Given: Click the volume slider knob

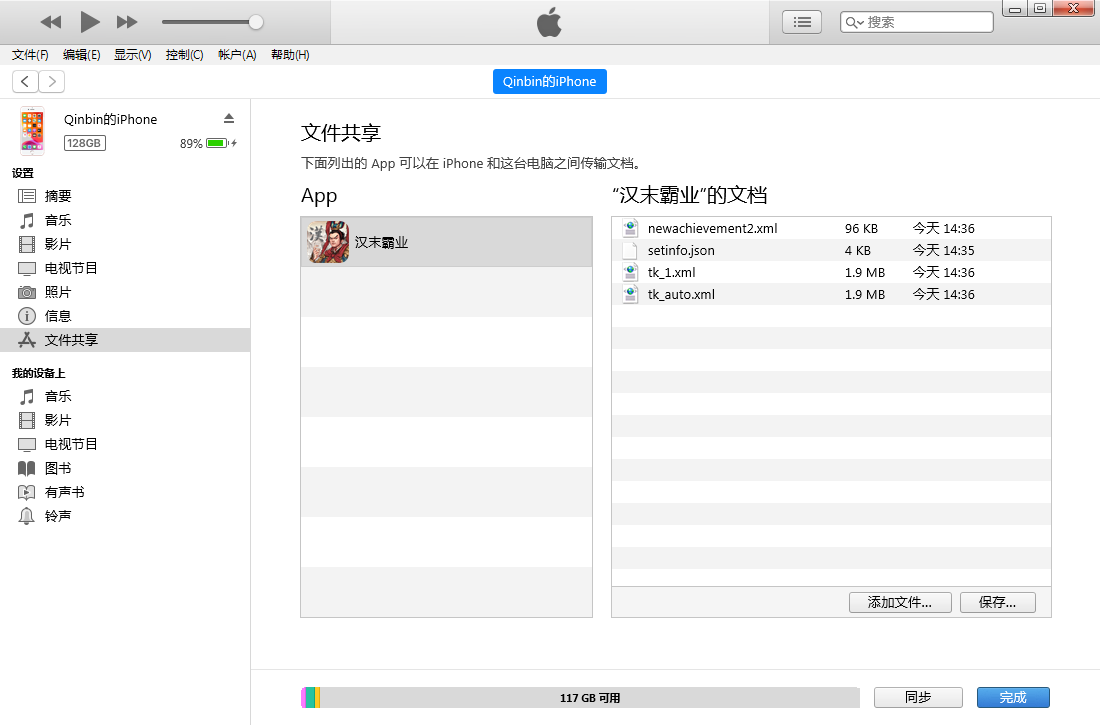Looking at the screenshot, I should pyautogui.click(x=256, y=22).
